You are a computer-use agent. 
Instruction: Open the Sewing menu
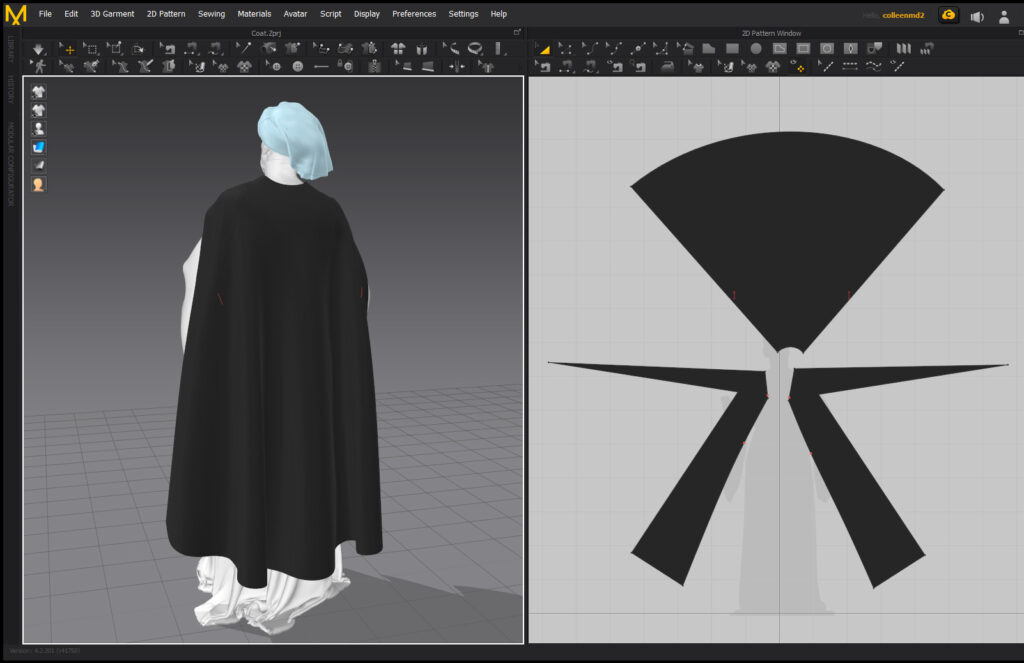(x=211, y=14)
